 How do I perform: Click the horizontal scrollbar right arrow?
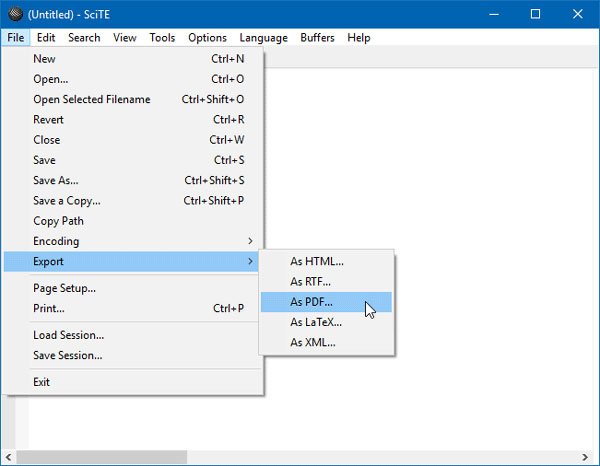pos(585,457)
